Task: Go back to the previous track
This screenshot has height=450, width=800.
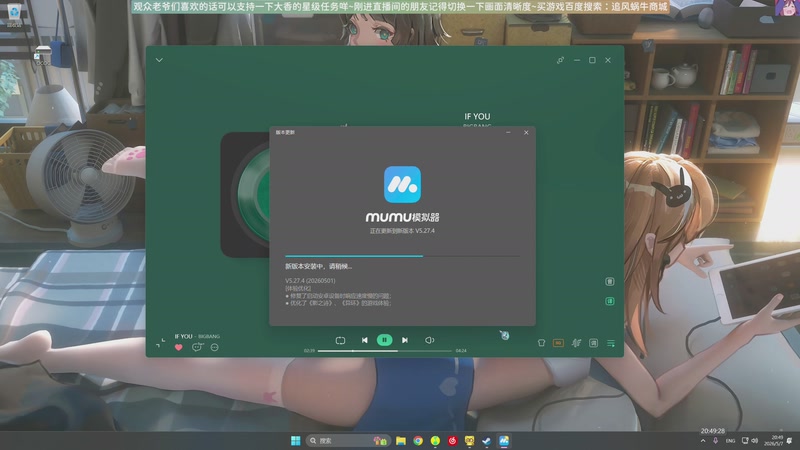Action: coord(364,340)
